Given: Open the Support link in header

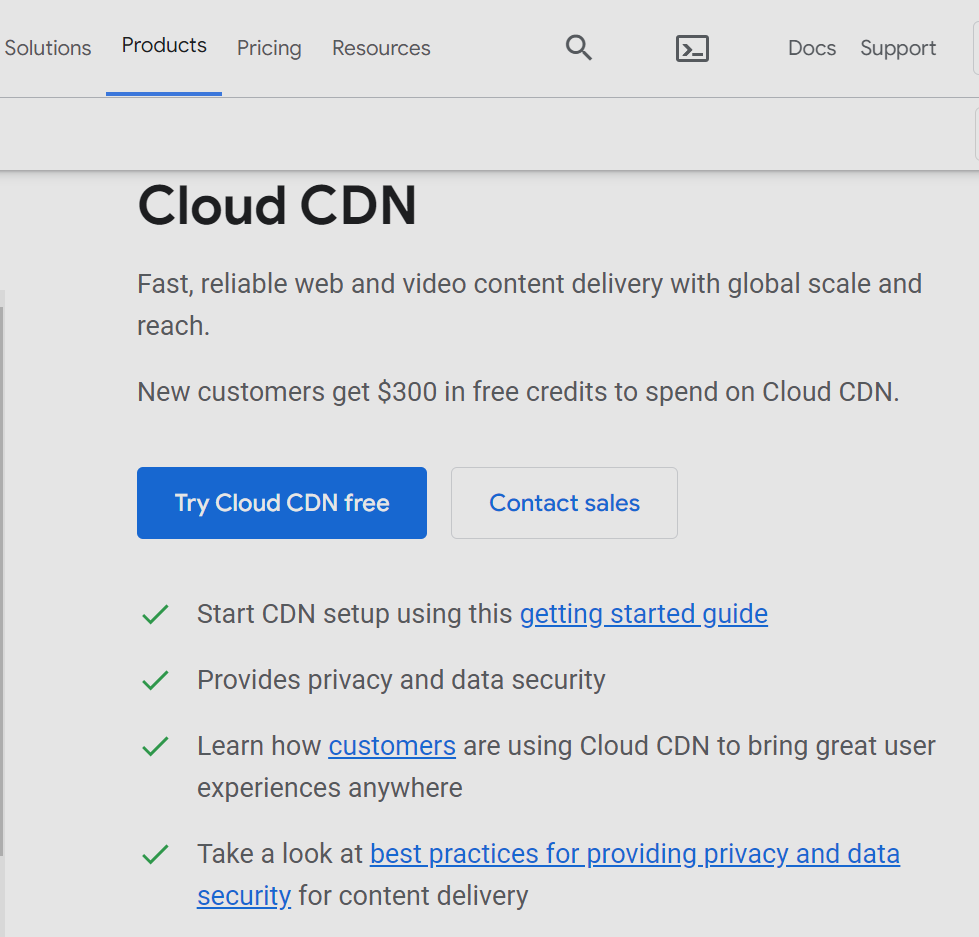Looking at the screenshot, I should (898, 48).
